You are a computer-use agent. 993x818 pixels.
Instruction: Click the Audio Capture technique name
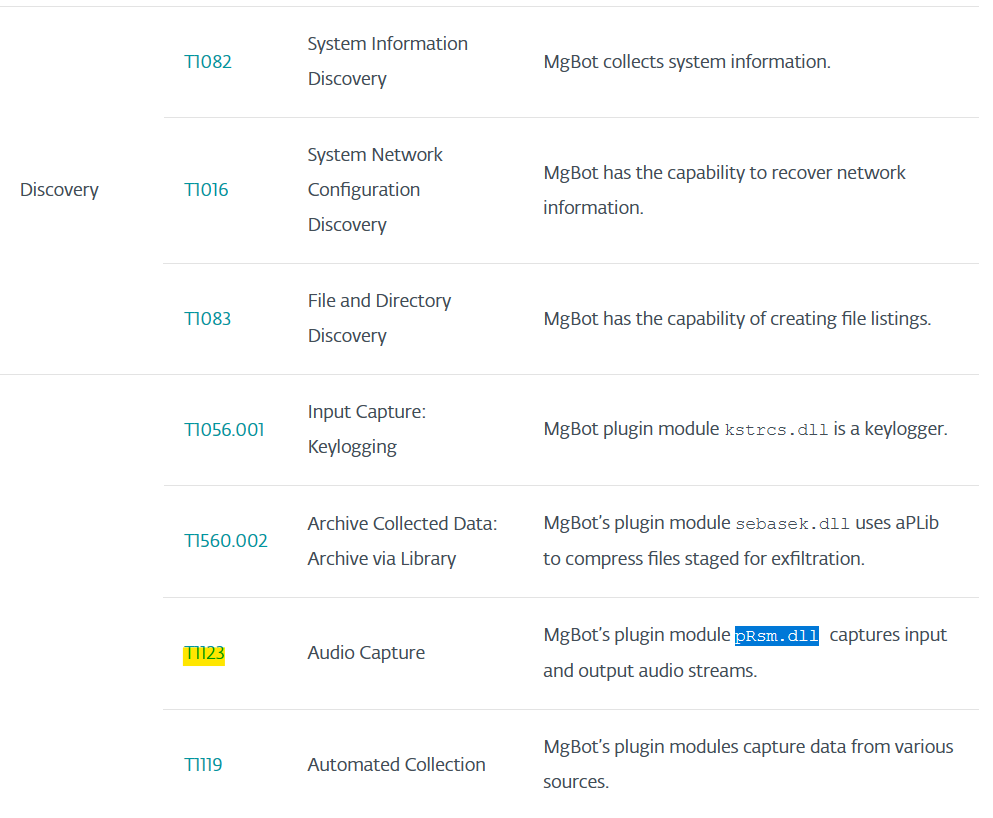pyautogui.click(x=366, y=653)
